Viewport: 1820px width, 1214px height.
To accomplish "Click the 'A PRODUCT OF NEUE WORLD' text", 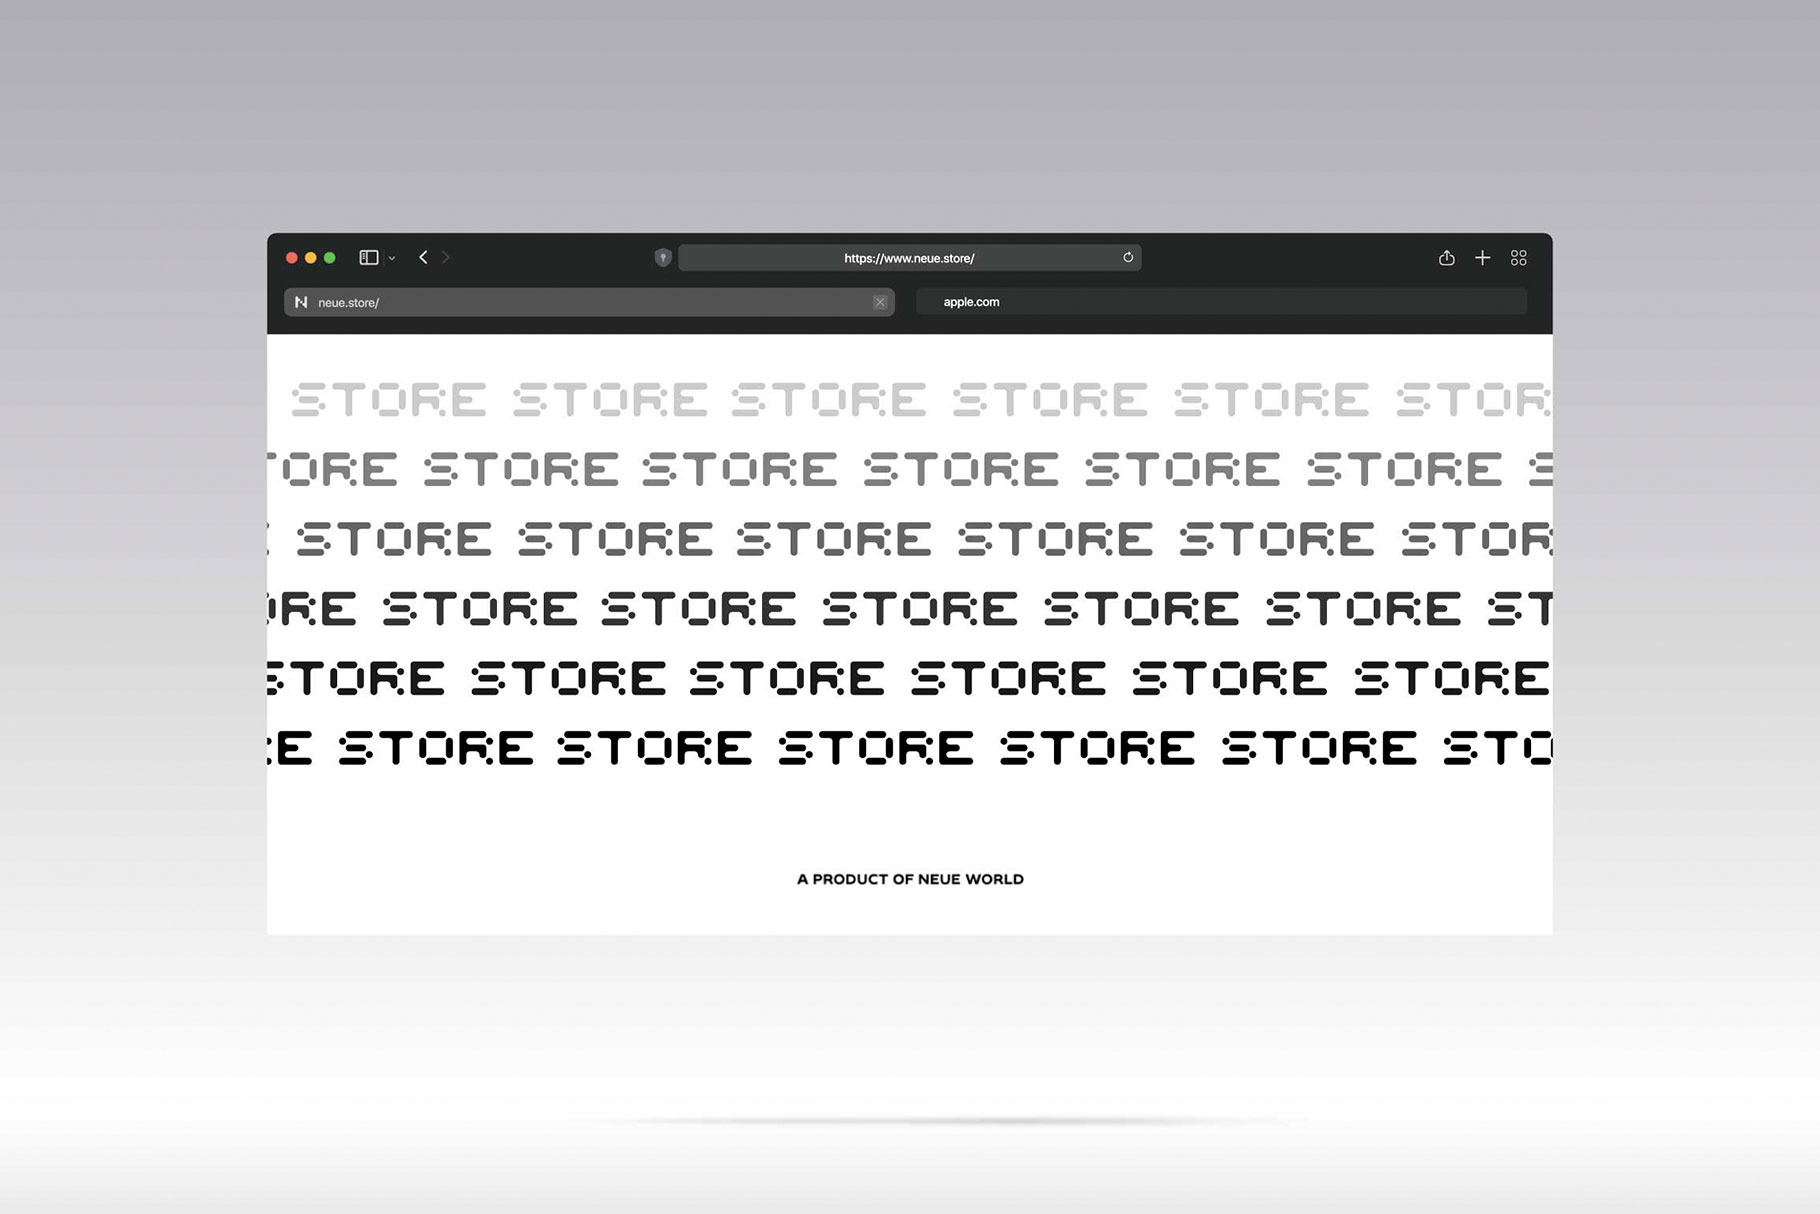I will click(910, 879).
